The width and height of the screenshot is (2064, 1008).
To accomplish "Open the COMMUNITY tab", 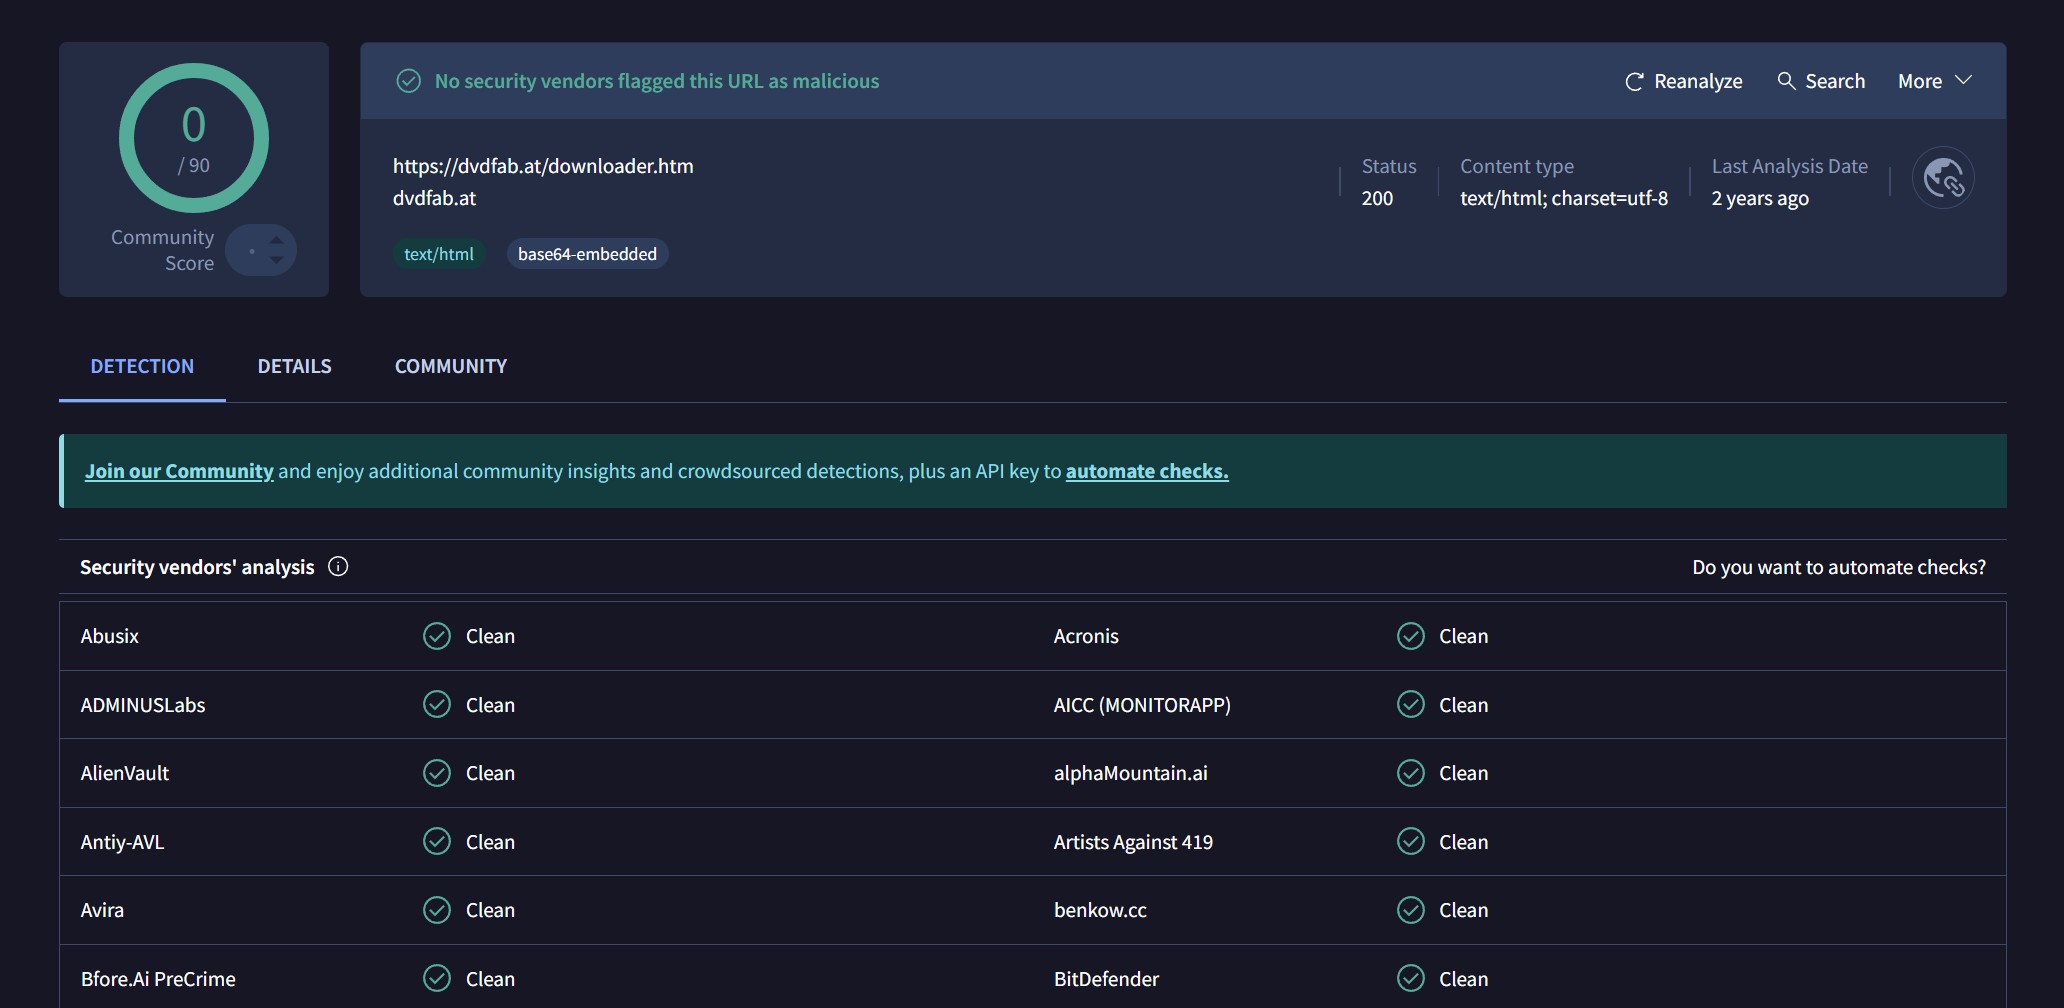I will click(450, 366).
